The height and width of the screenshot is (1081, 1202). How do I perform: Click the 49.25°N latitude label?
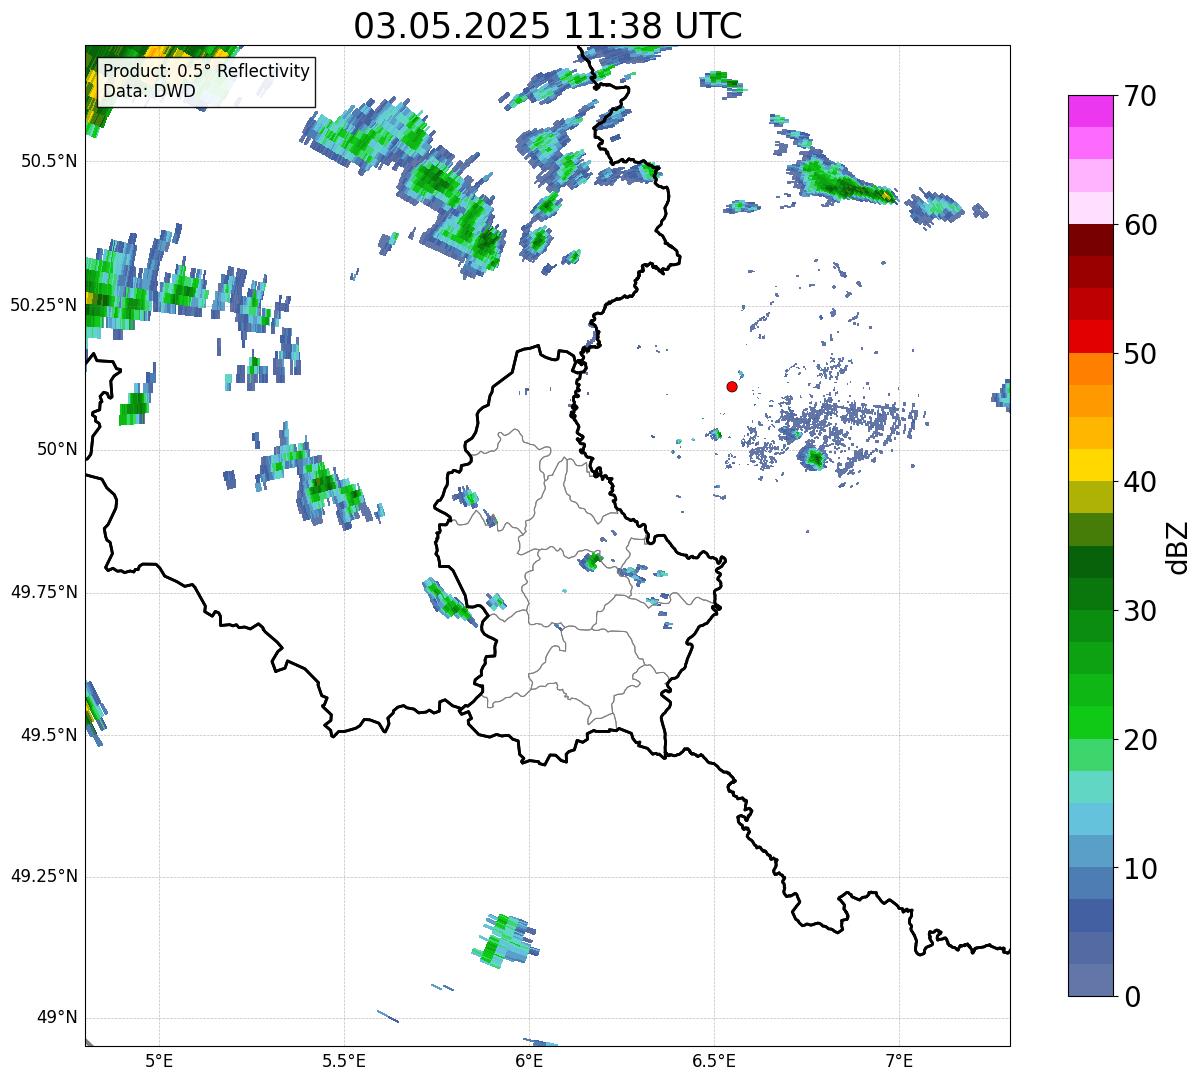click(44, 877)
